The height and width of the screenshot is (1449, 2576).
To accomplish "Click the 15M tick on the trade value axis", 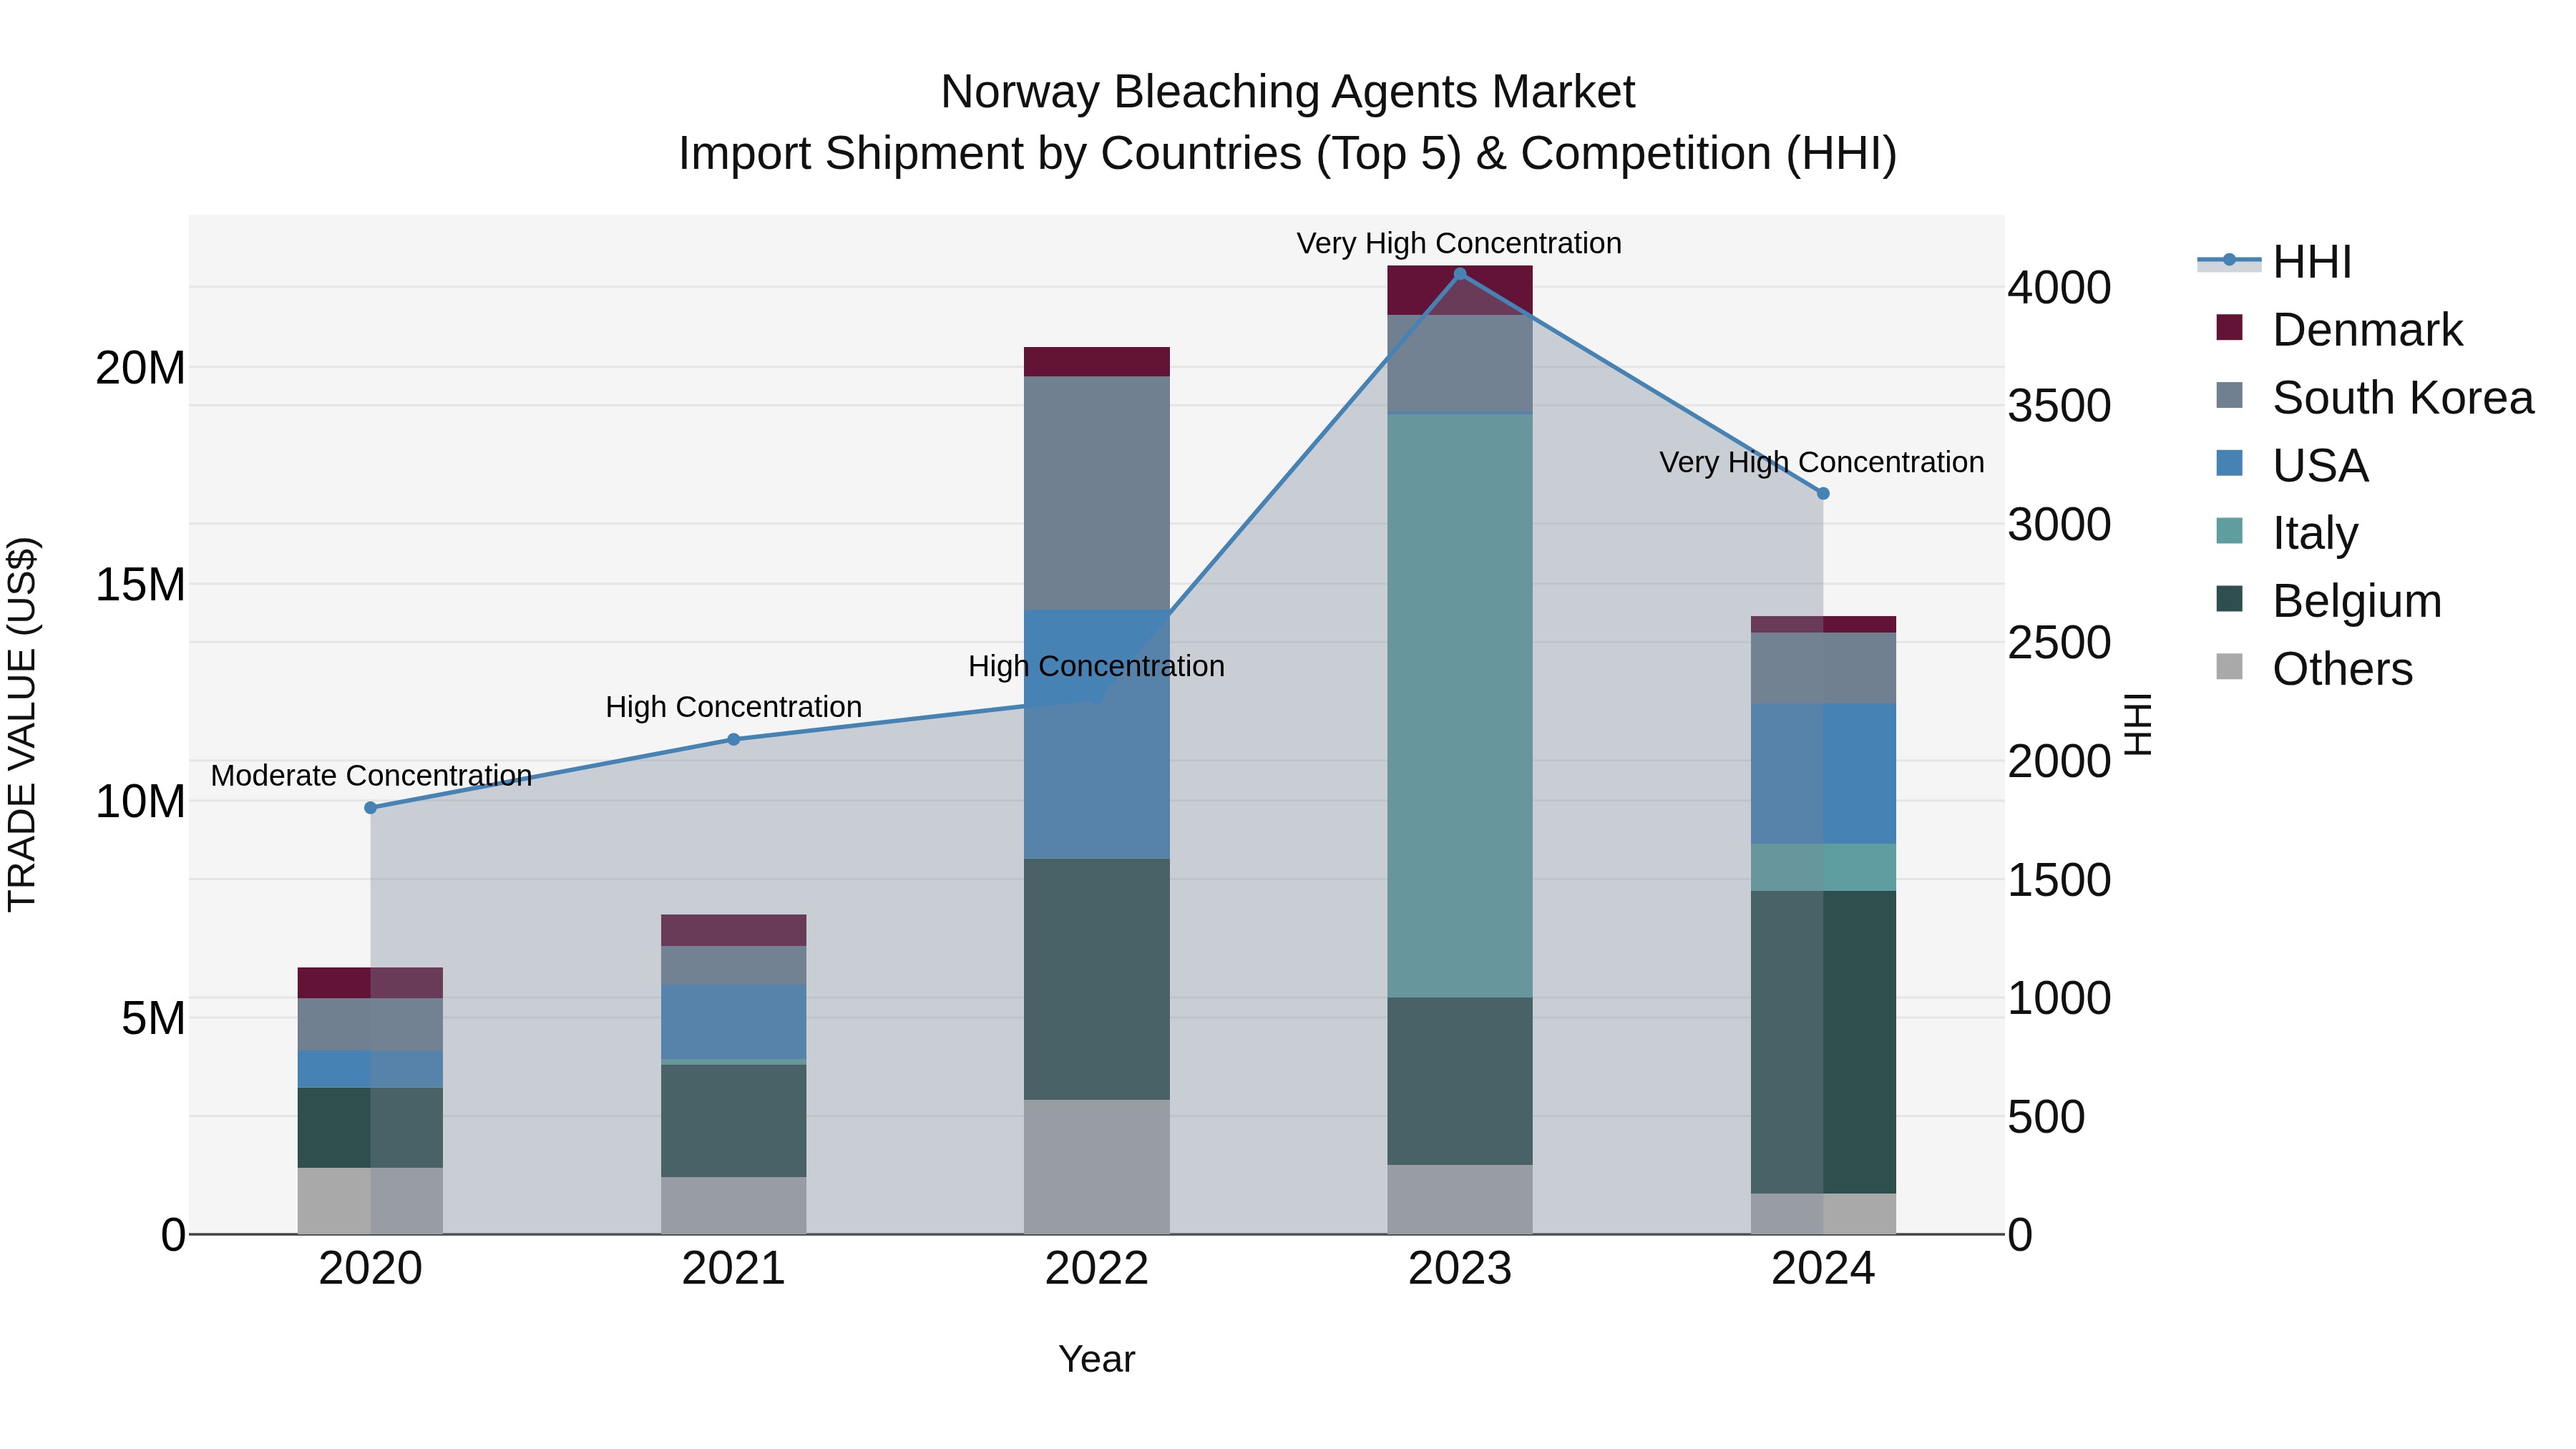I will (140, 585).
